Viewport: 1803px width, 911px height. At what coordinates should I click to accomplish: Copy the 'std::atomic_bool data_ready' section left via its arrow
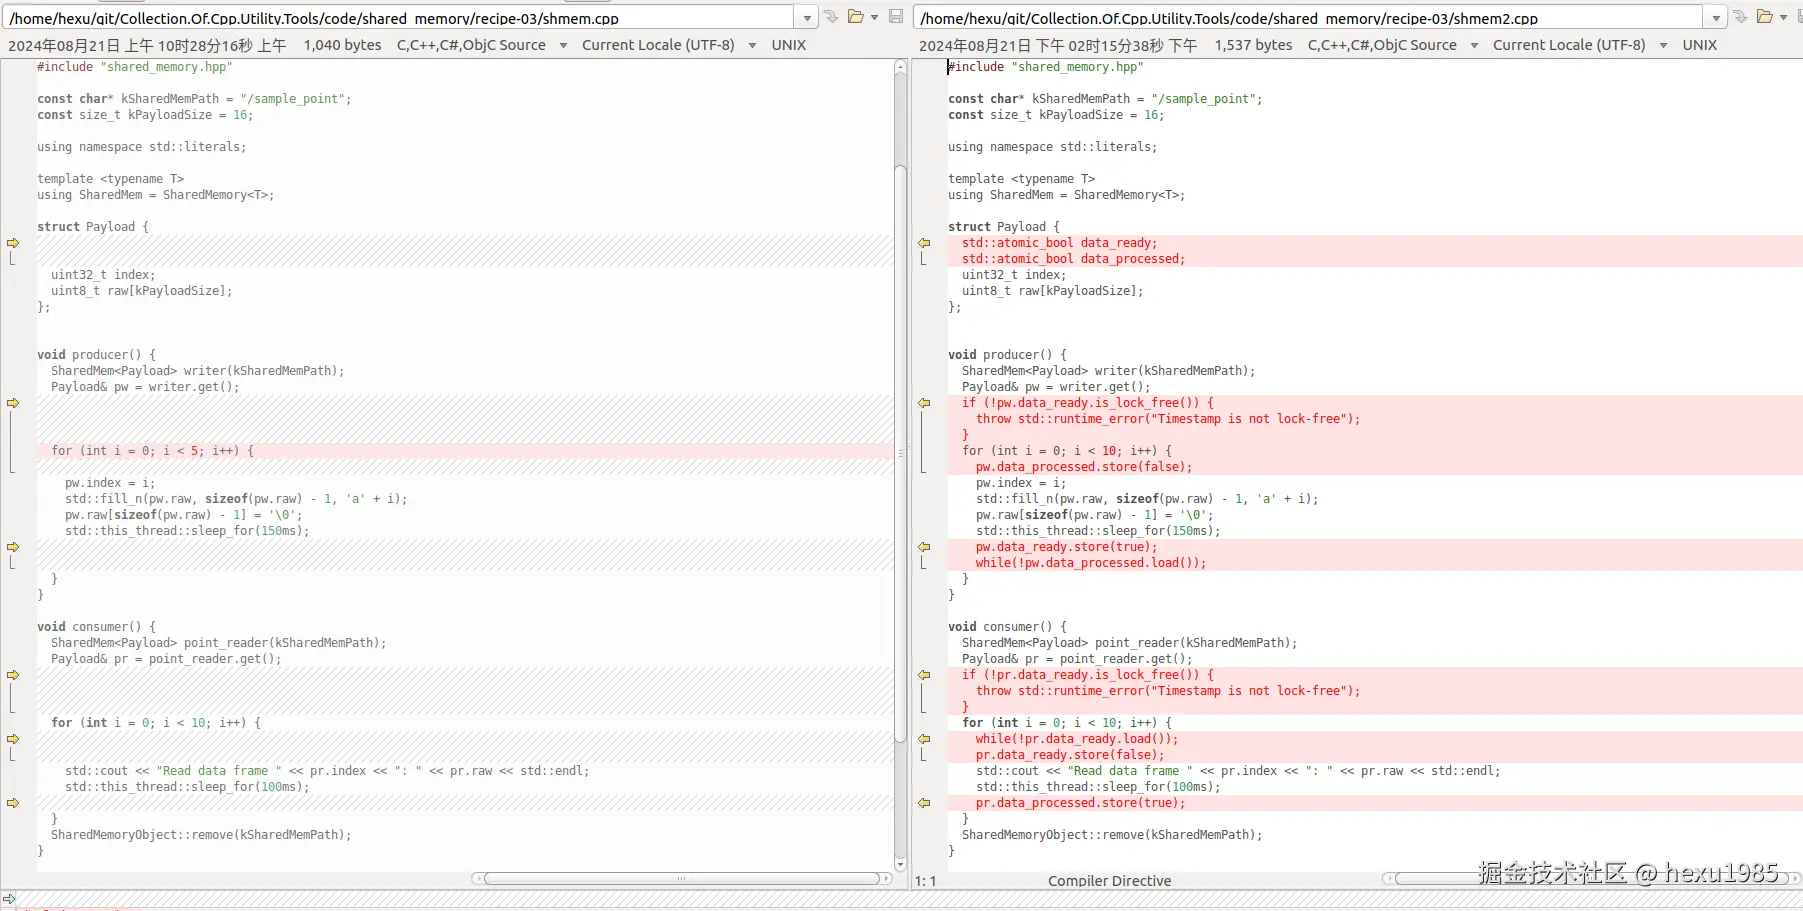point(924,243)
